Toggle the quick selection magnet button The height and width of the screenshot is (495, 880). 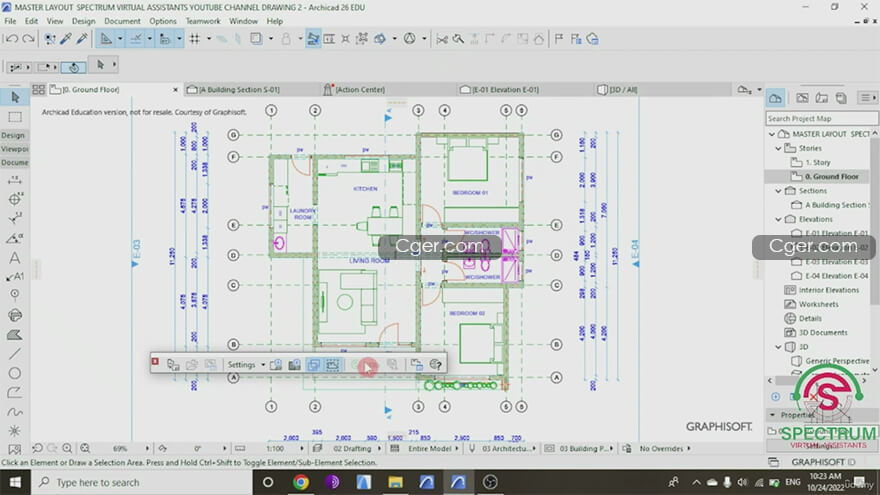74,67
